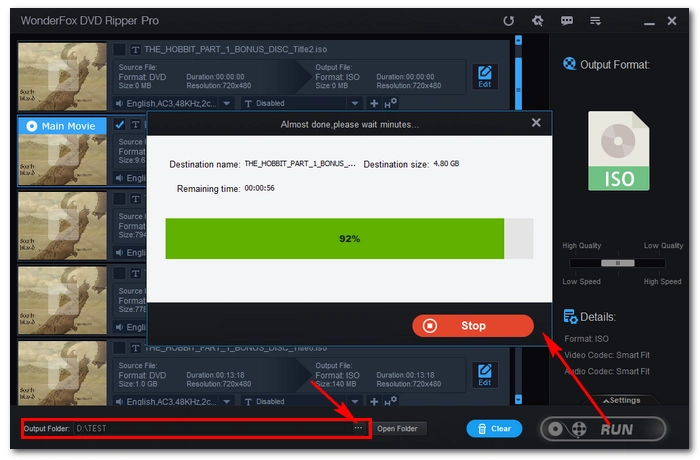This screenshot has height=460, width=700.
Task: Click the audio speaker icon in Title2 row
Action: pyautogui.click(x=119, y=104)
